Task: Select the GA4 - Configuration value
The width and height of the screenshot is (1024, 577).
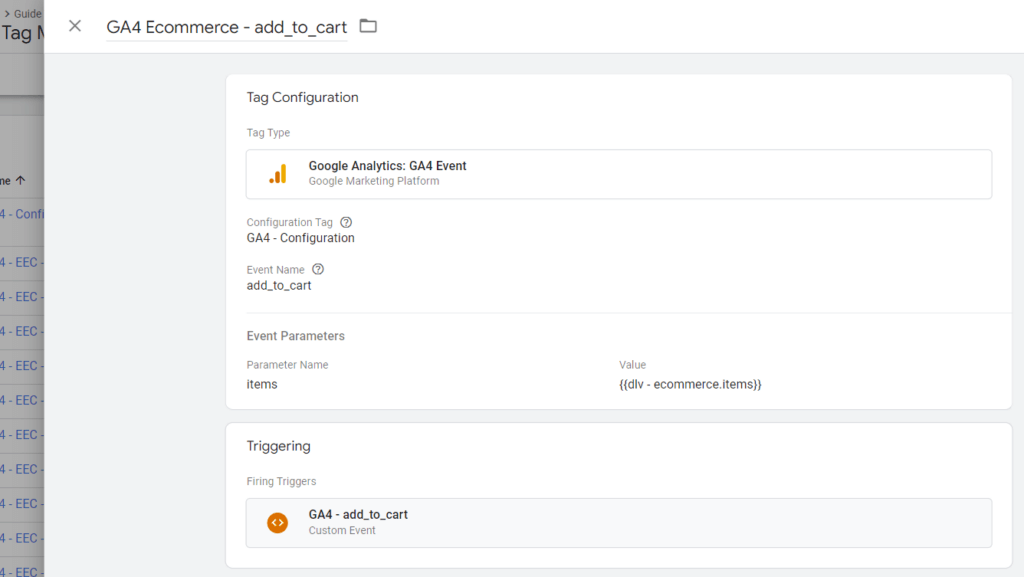Action: coord(300,238)
